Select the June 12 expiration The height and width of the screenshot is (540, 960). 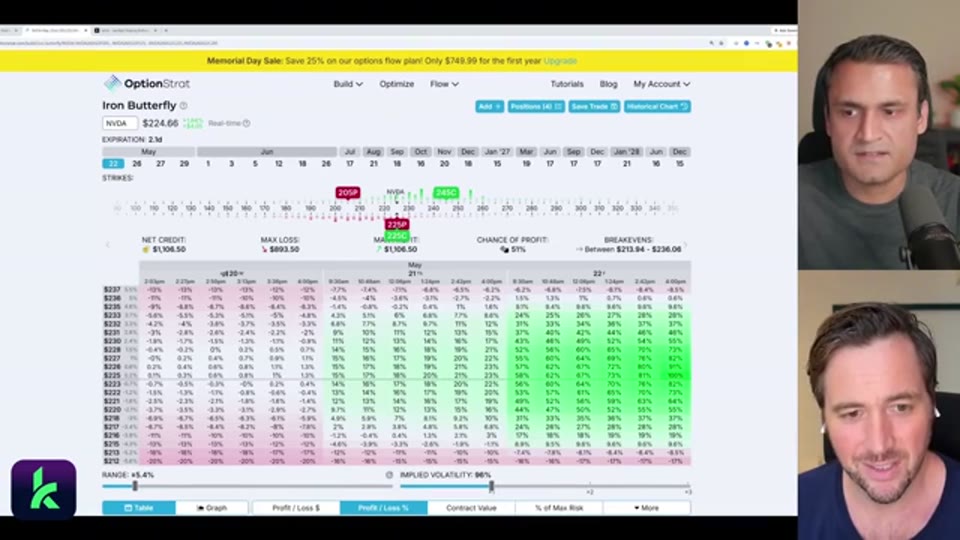[279, 163]
